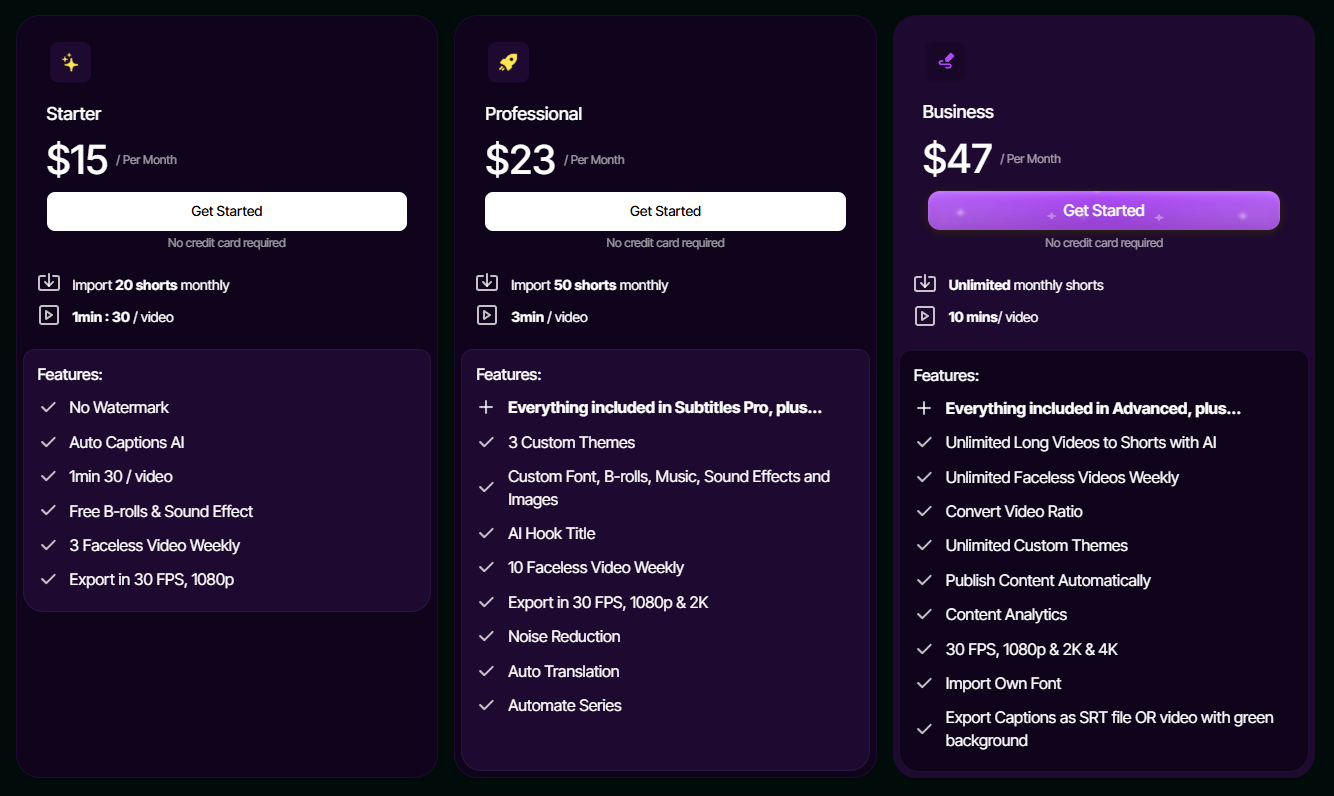The image size is (1334, 796).
Task: Click the Auto Captions AI feature
Action: pos(127,443)
